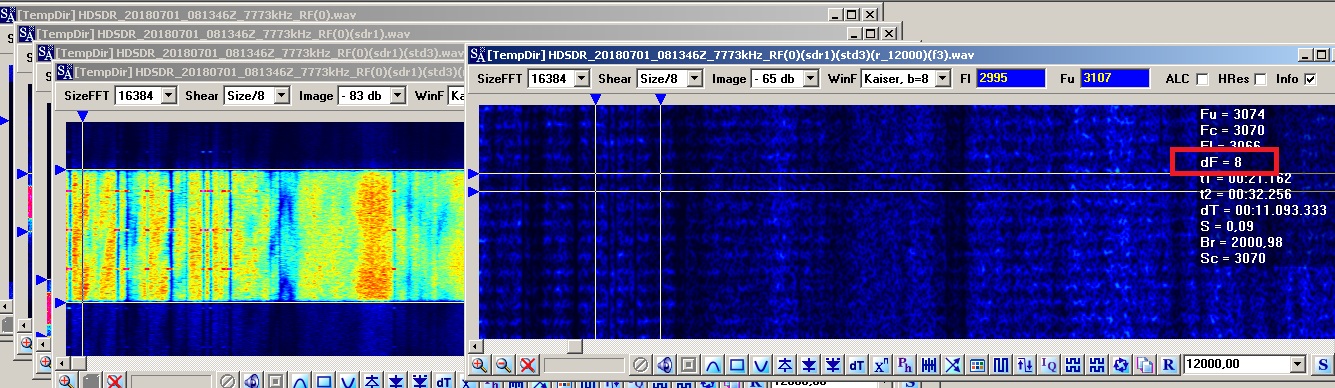
Task: Click the S button beside the 12000,00 field
Action: click(1322, 364)
